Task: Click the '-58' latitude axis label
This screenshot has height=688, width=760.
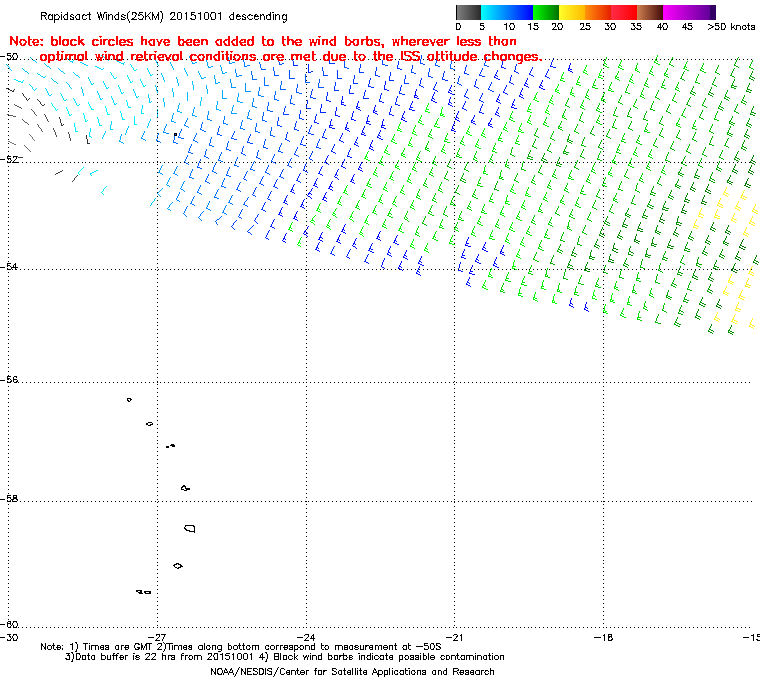Action: (x=9, y=498)
